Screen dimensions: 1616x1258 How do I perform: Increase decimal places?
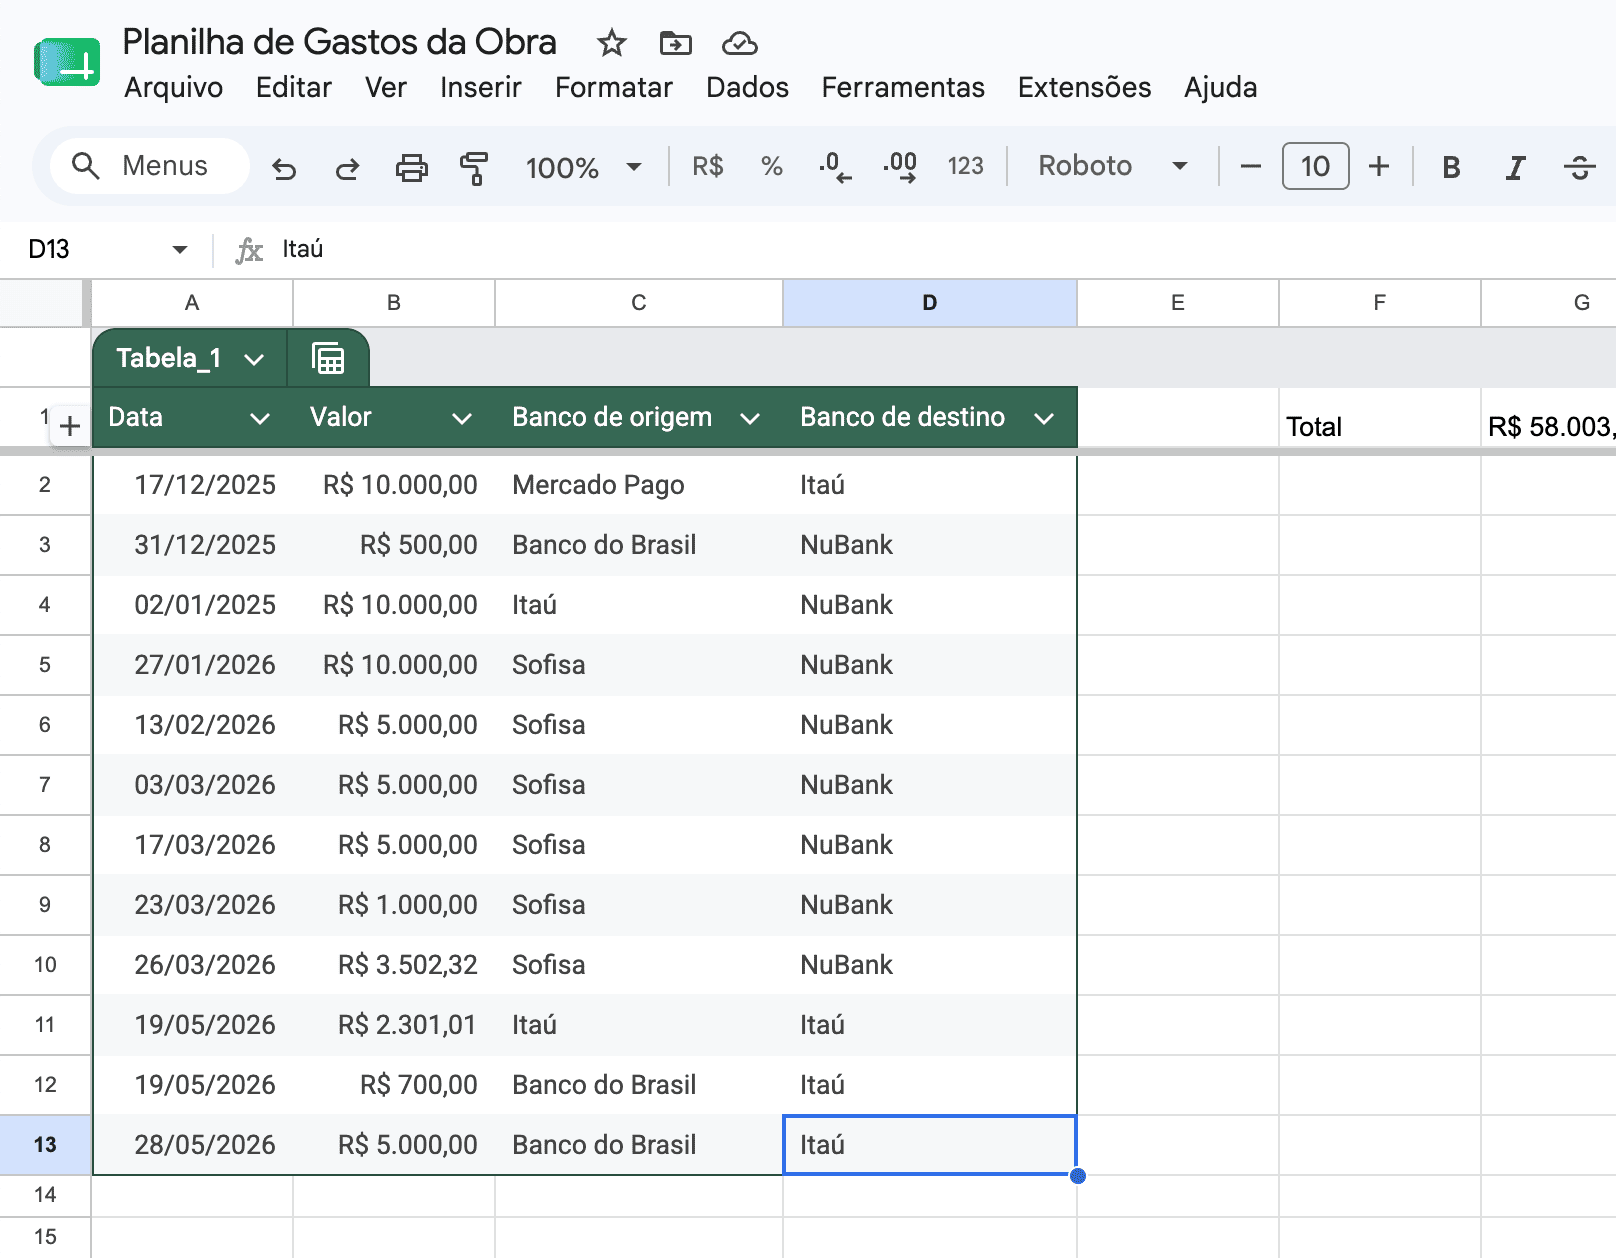(x=900, y=167)
